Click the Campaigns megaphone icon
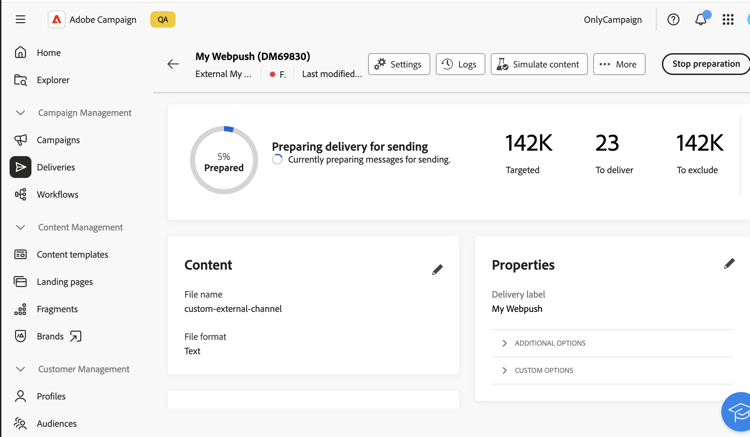 point(20,140)
